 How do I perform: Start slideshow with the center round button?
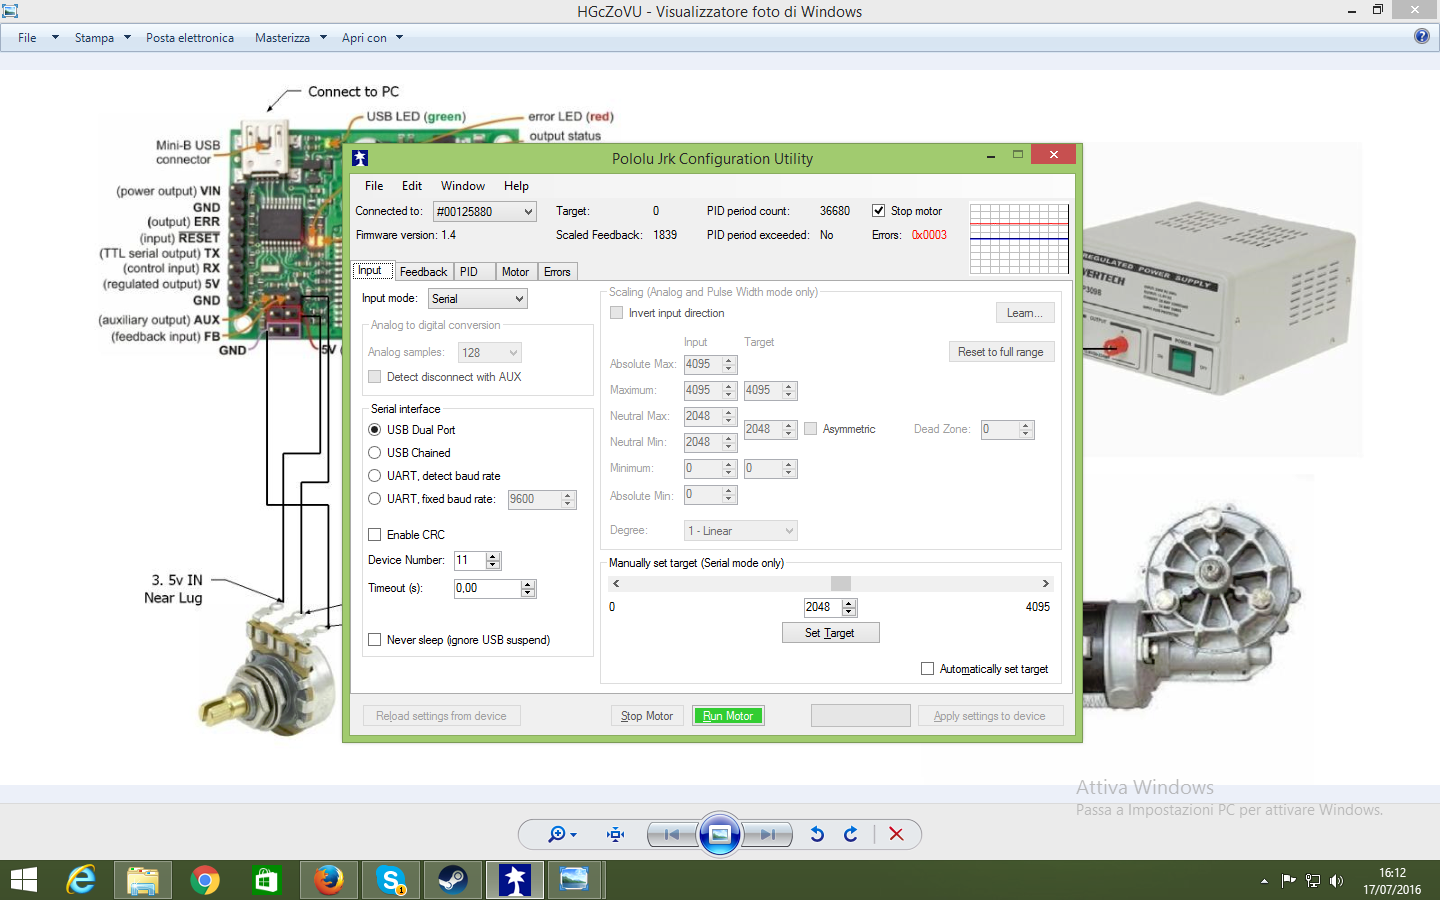[x=720, y=834]
